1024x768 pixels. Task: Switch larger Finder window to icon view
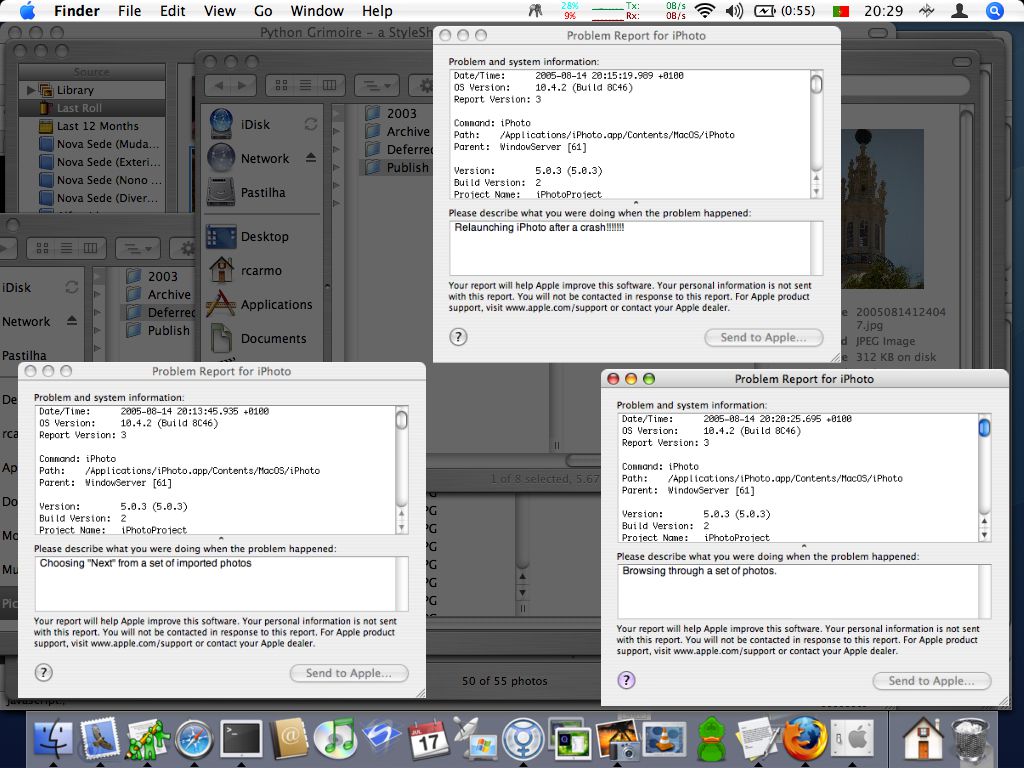(x=282, y=85)
